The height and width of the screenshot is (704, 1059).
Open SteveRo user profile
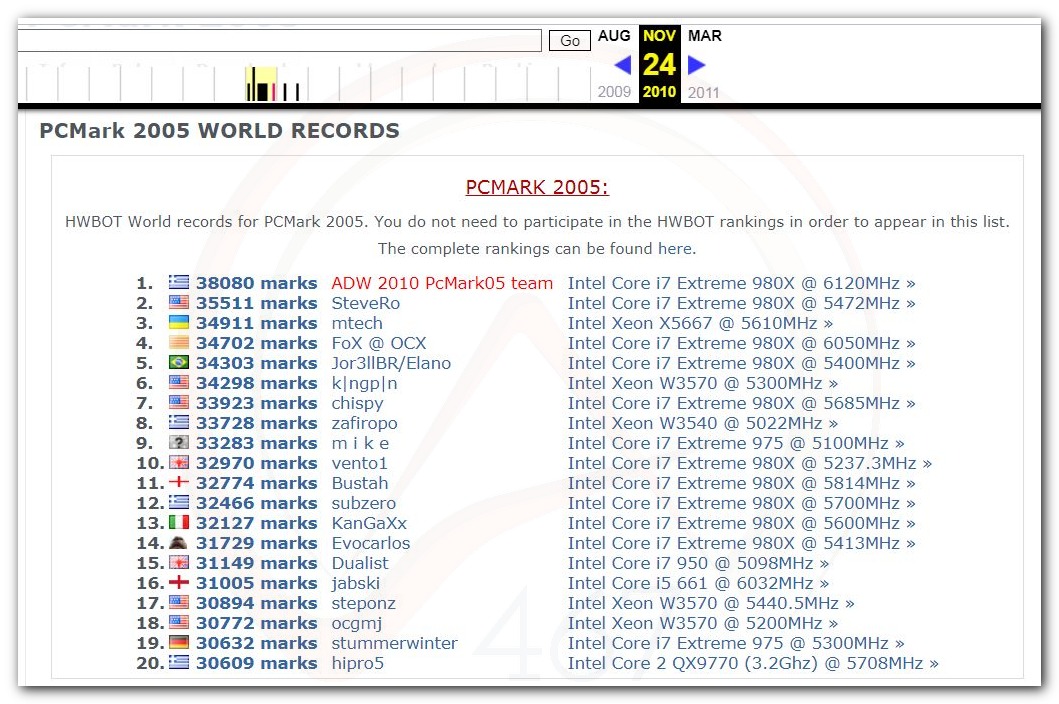point(365,303)
